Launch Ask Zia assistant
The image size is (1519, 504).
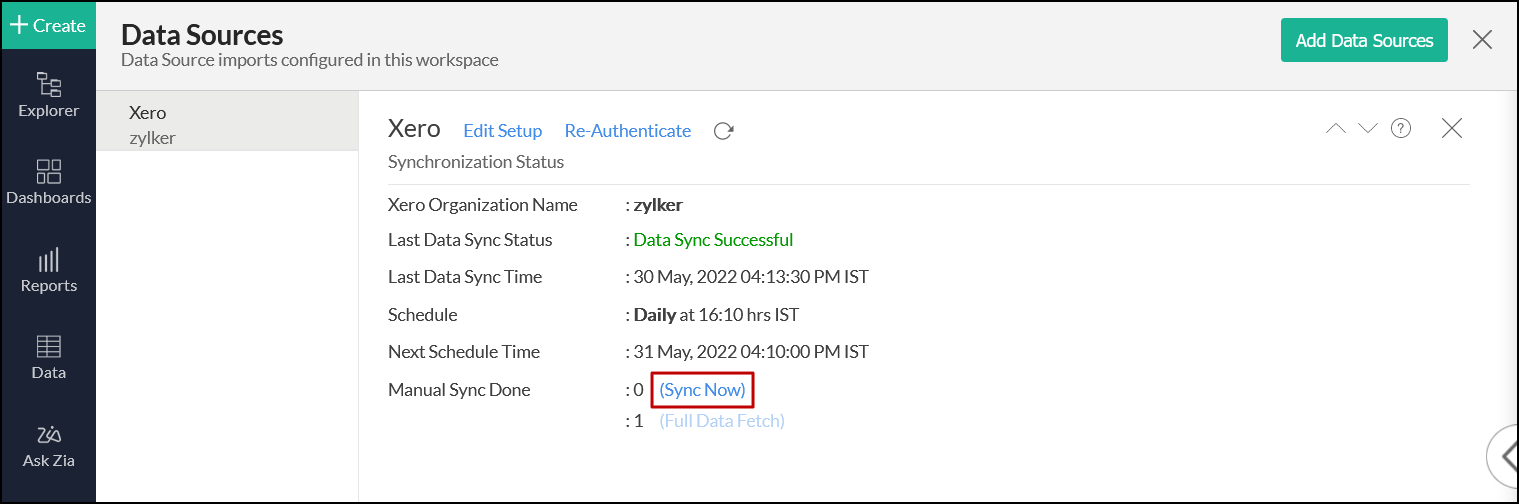pyautogui.click(x=48, y=446)
